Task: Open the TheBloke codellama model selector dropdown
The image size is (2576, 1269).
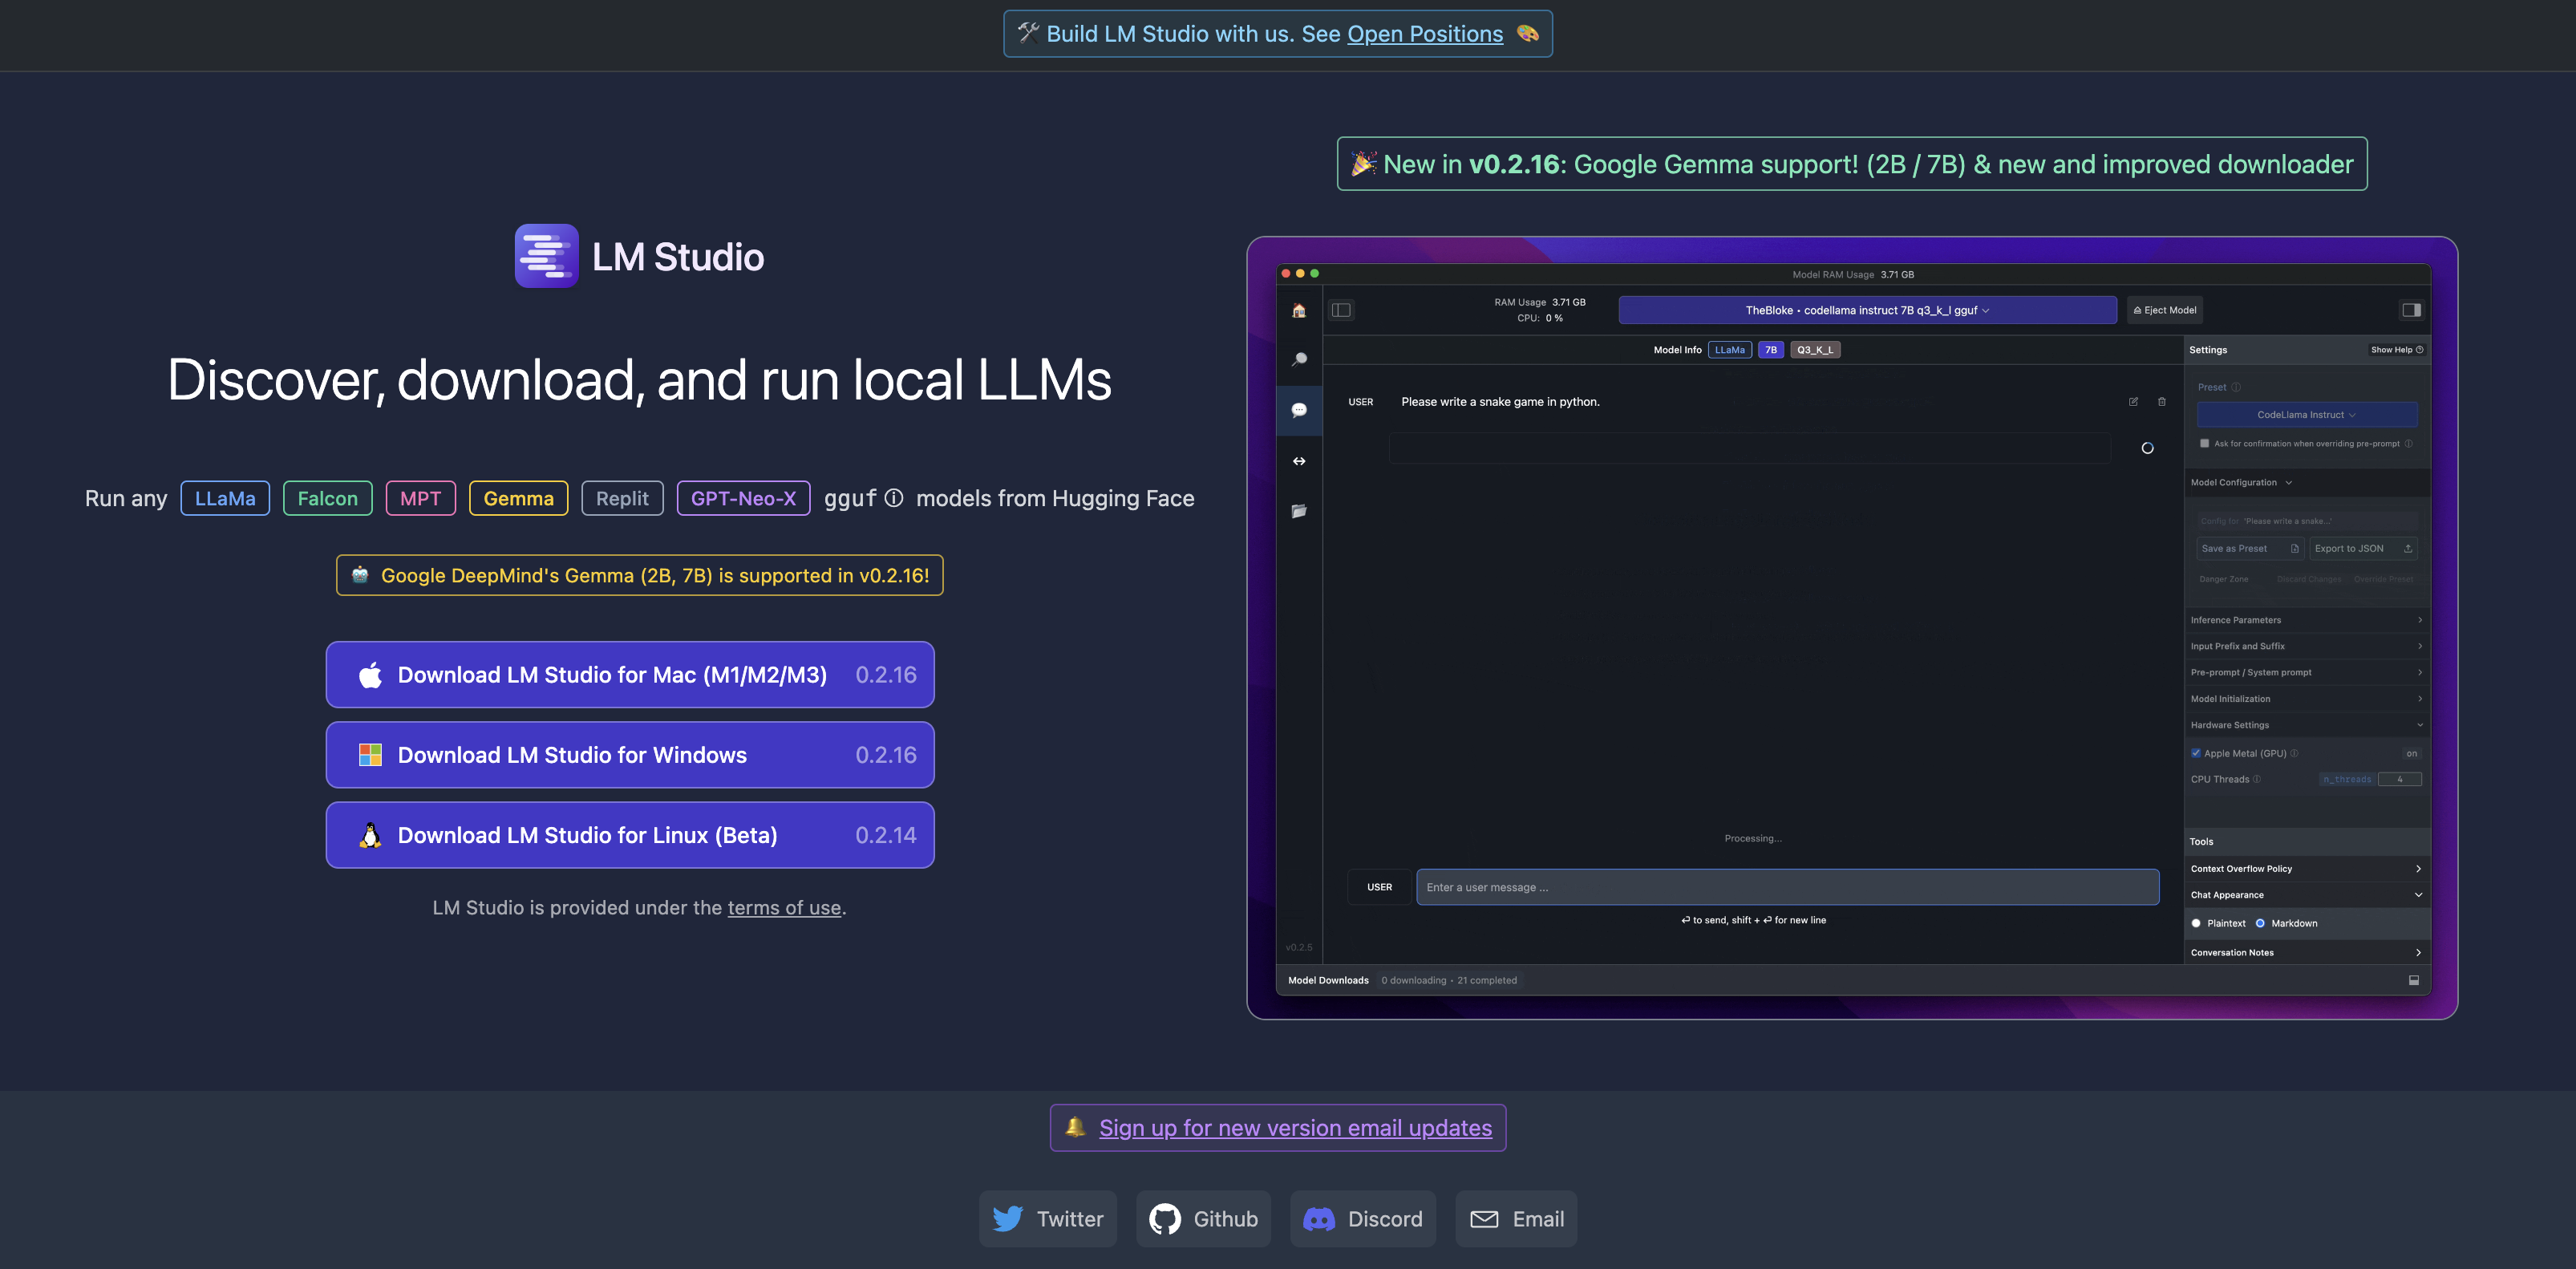Action: 1867,310
